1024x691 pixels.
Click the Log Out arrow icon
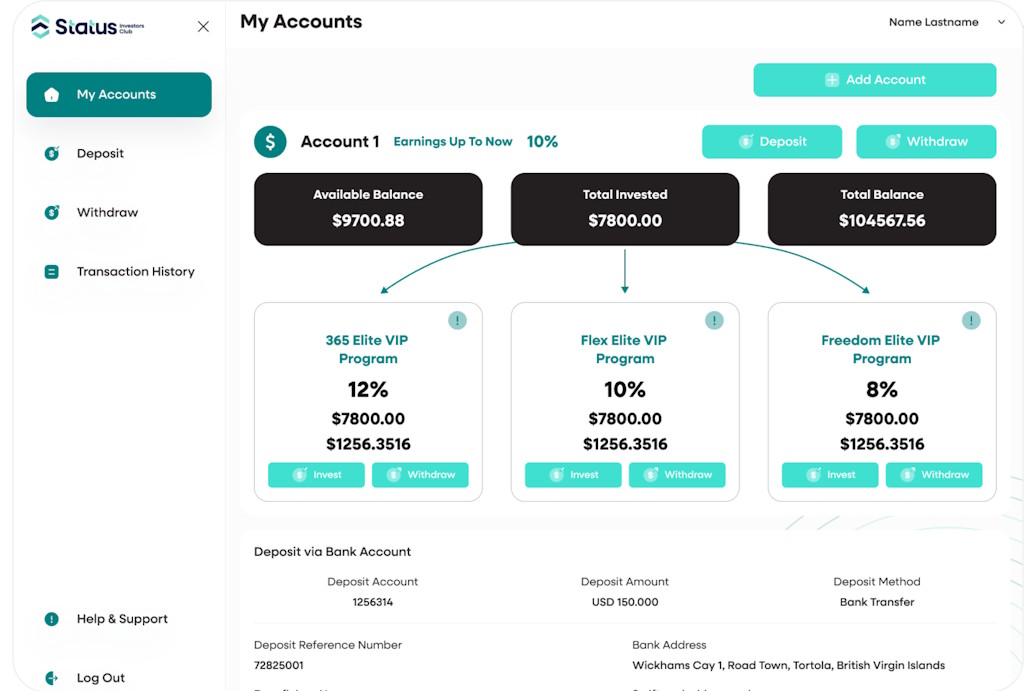click(x=52, y=678)
